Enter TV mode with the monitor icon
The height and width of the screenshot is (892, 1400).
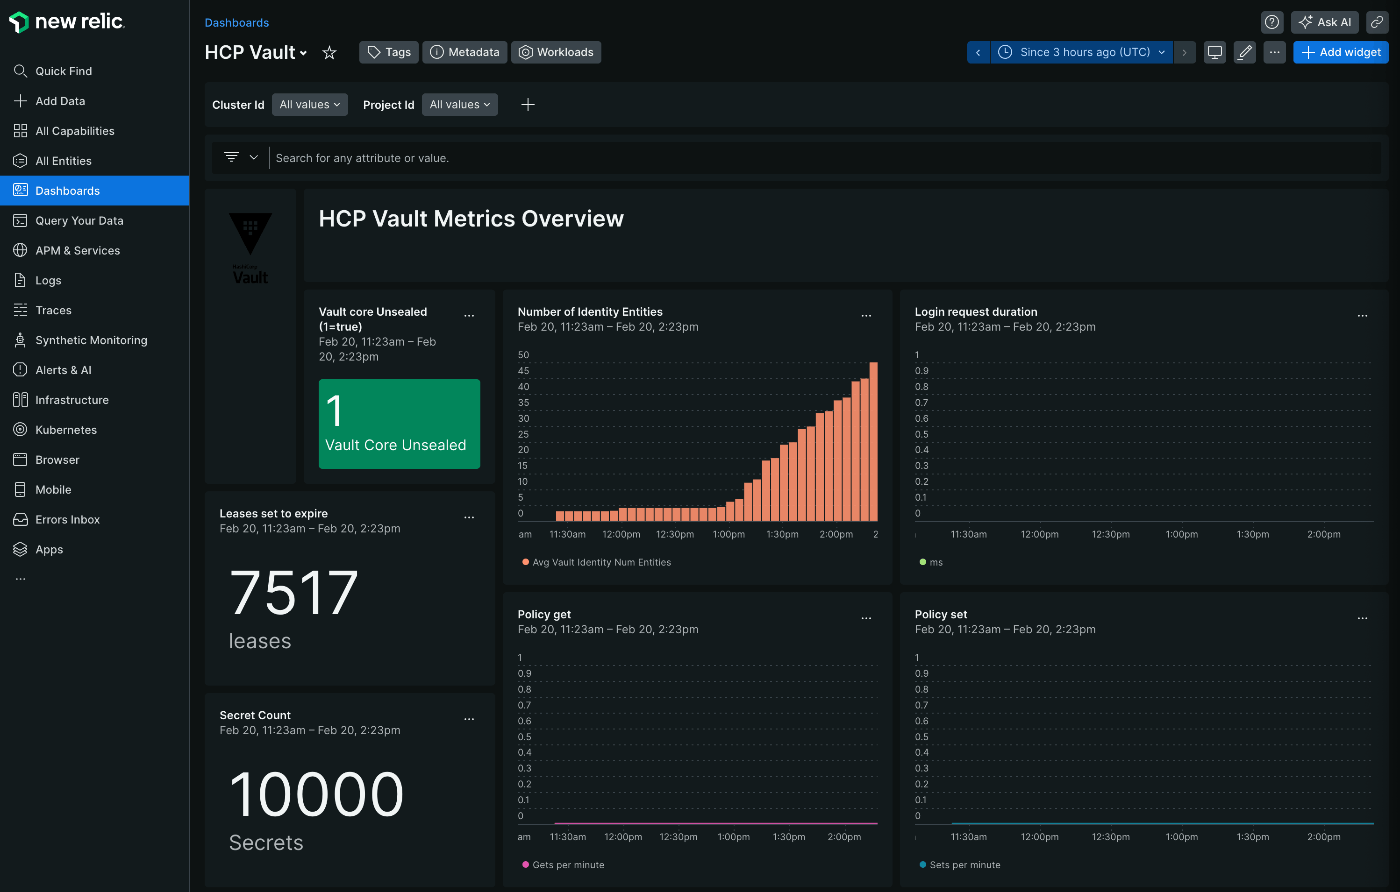[x=1215, y=52]
